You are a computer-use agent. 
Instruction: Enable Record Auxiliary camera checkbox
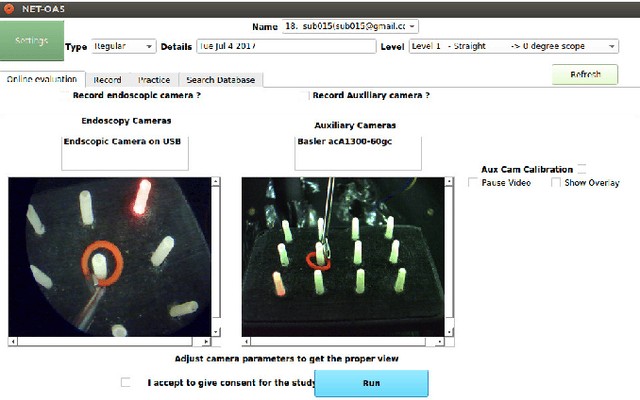pyautogui.click(x=305, y=96)
